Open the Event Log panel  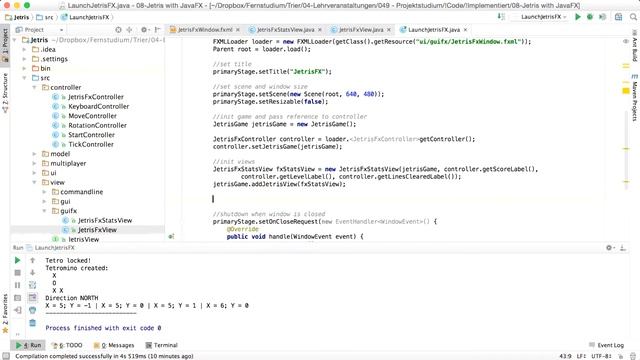click(x=607, y=345)
